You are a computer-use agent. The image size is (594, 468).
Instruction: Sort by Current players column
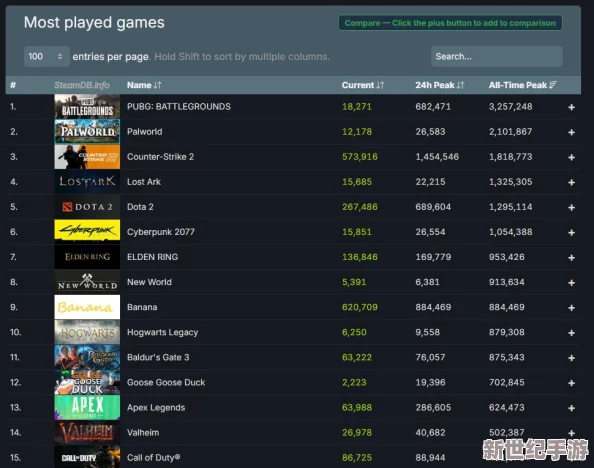[363, 85]
